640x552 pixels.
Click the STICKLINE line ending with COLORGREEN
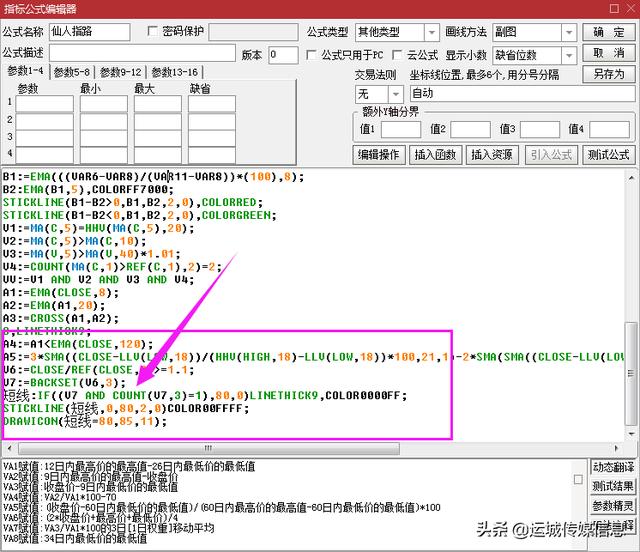(x=140, y=215)
